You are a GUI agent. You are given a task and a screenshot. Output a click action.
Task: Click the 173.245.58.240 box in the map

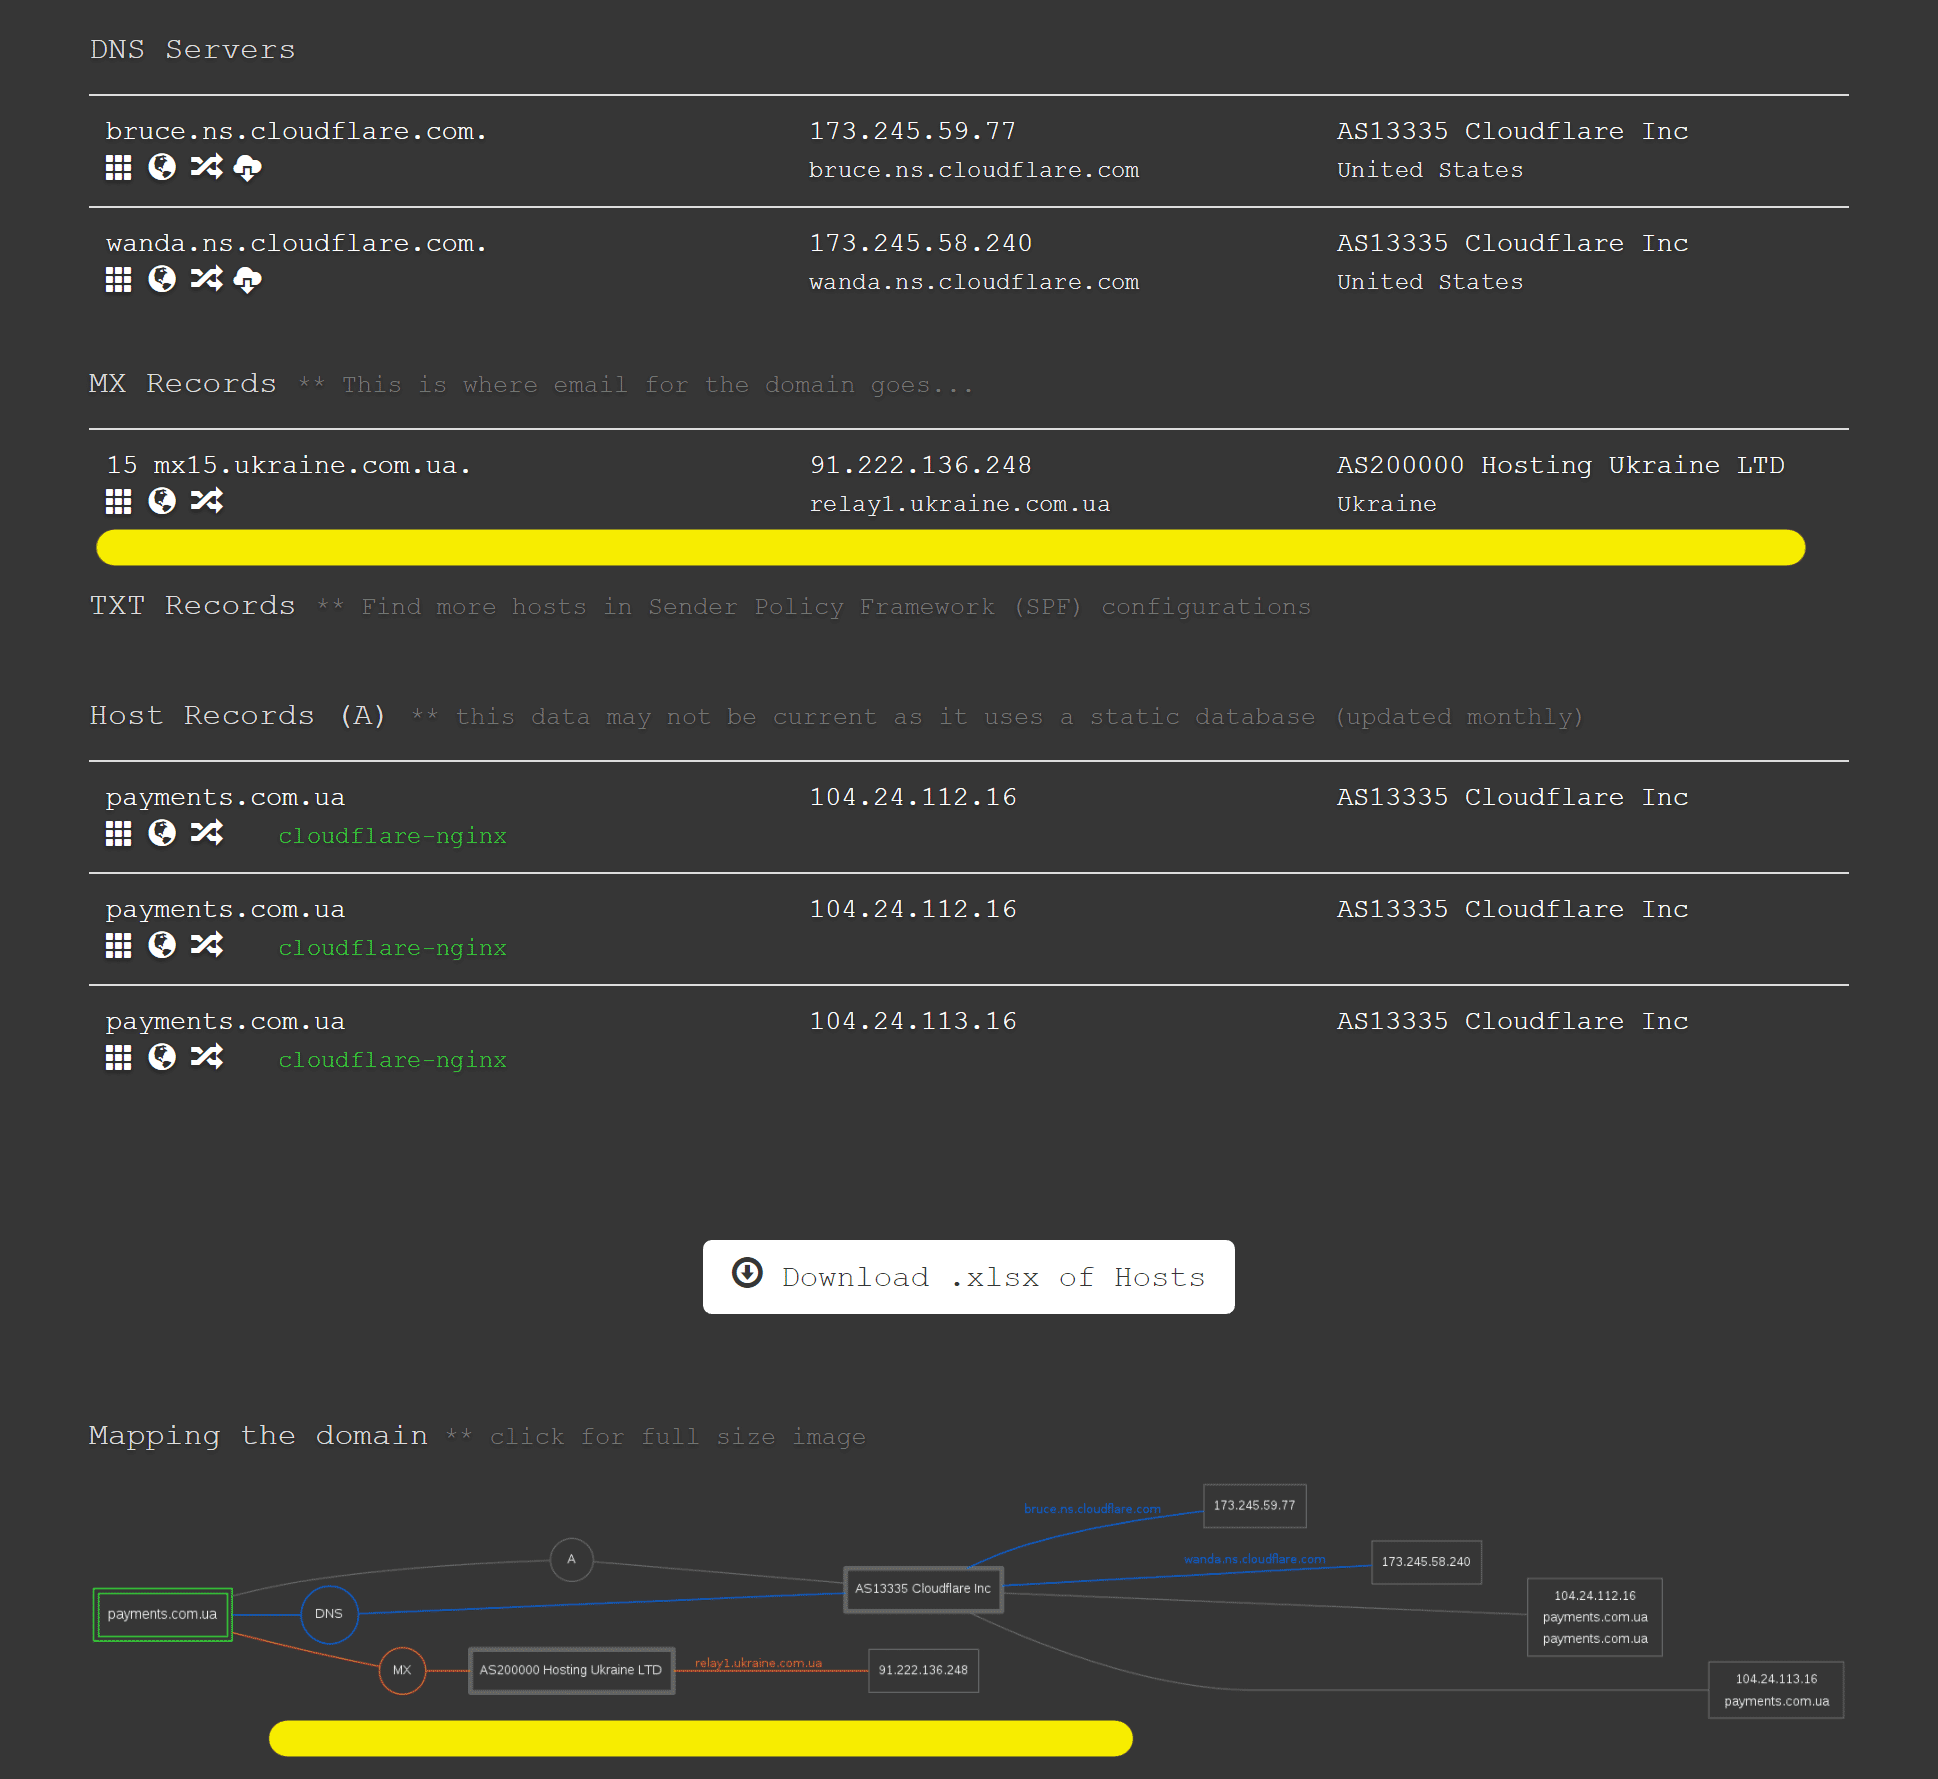1426,1562
